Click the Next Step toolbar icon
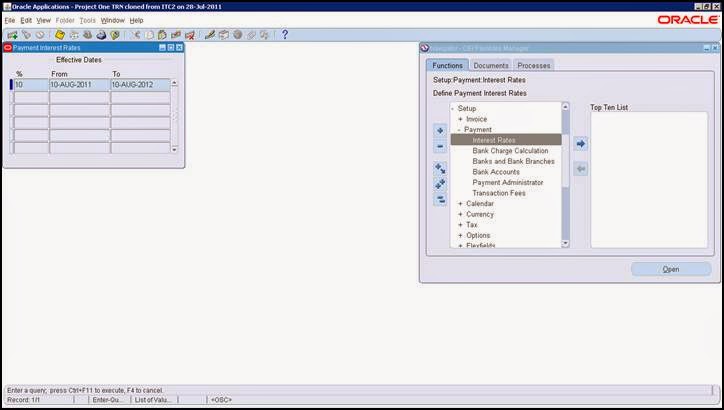This screenshot has width=724, height=410. pyautogui.click(x=74, y=35)
